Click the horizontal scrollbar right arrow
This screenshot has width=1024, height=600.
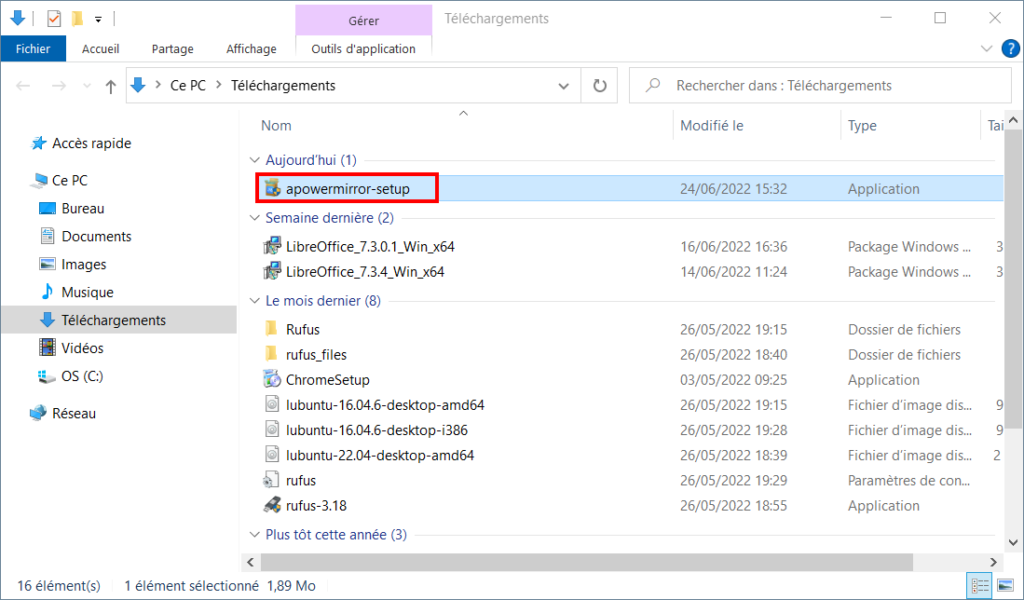pos(993,561)
